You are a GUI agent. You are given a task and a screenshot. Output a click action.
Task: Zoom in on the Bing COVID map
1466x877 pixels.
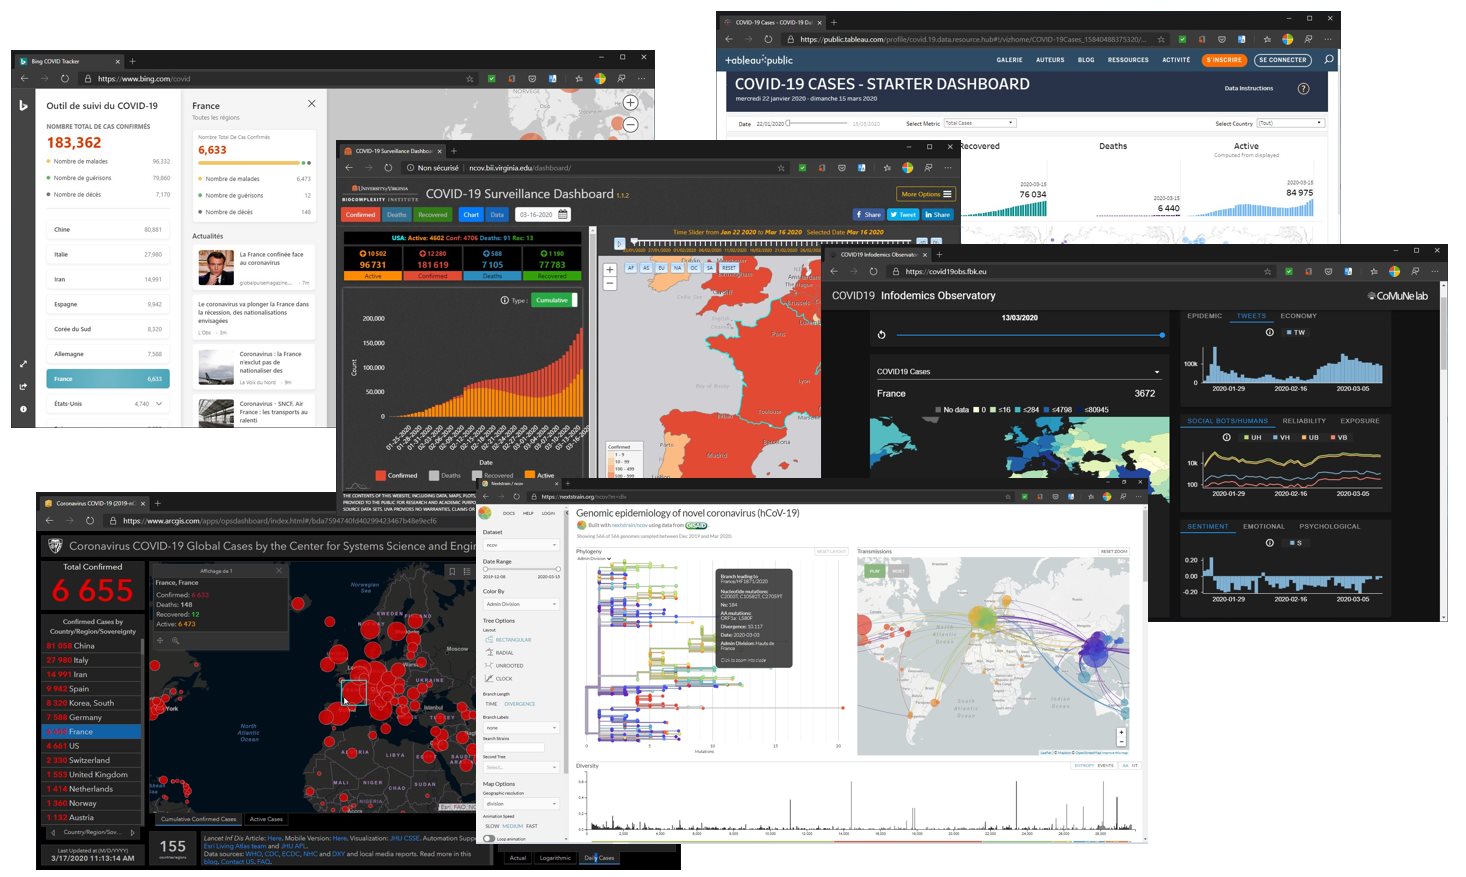tap(630, 103)
